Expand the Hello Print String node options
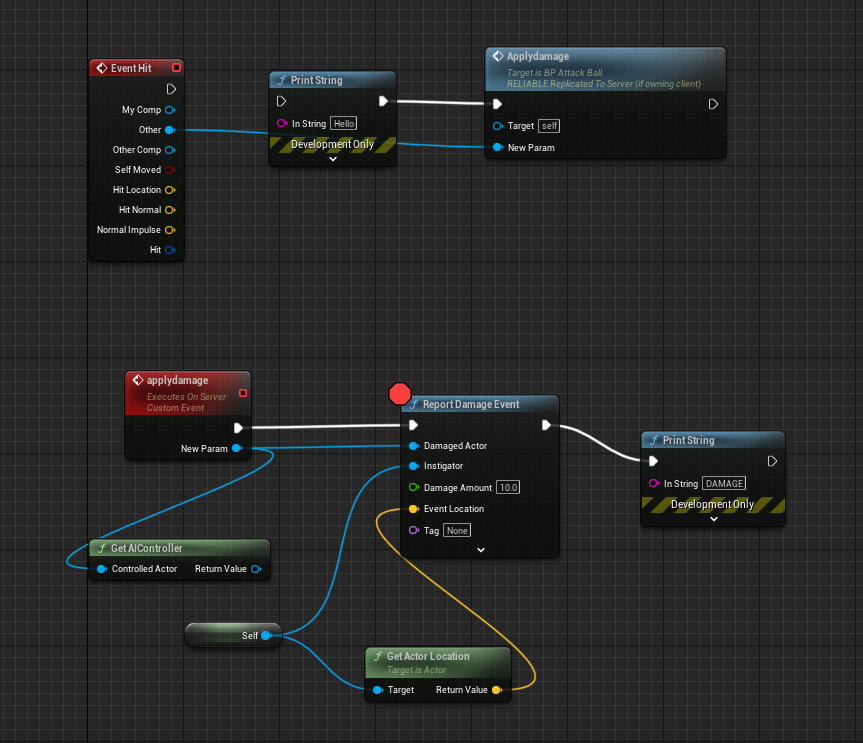This screenshot has width=863, height=743. click(x=332, y=159)
